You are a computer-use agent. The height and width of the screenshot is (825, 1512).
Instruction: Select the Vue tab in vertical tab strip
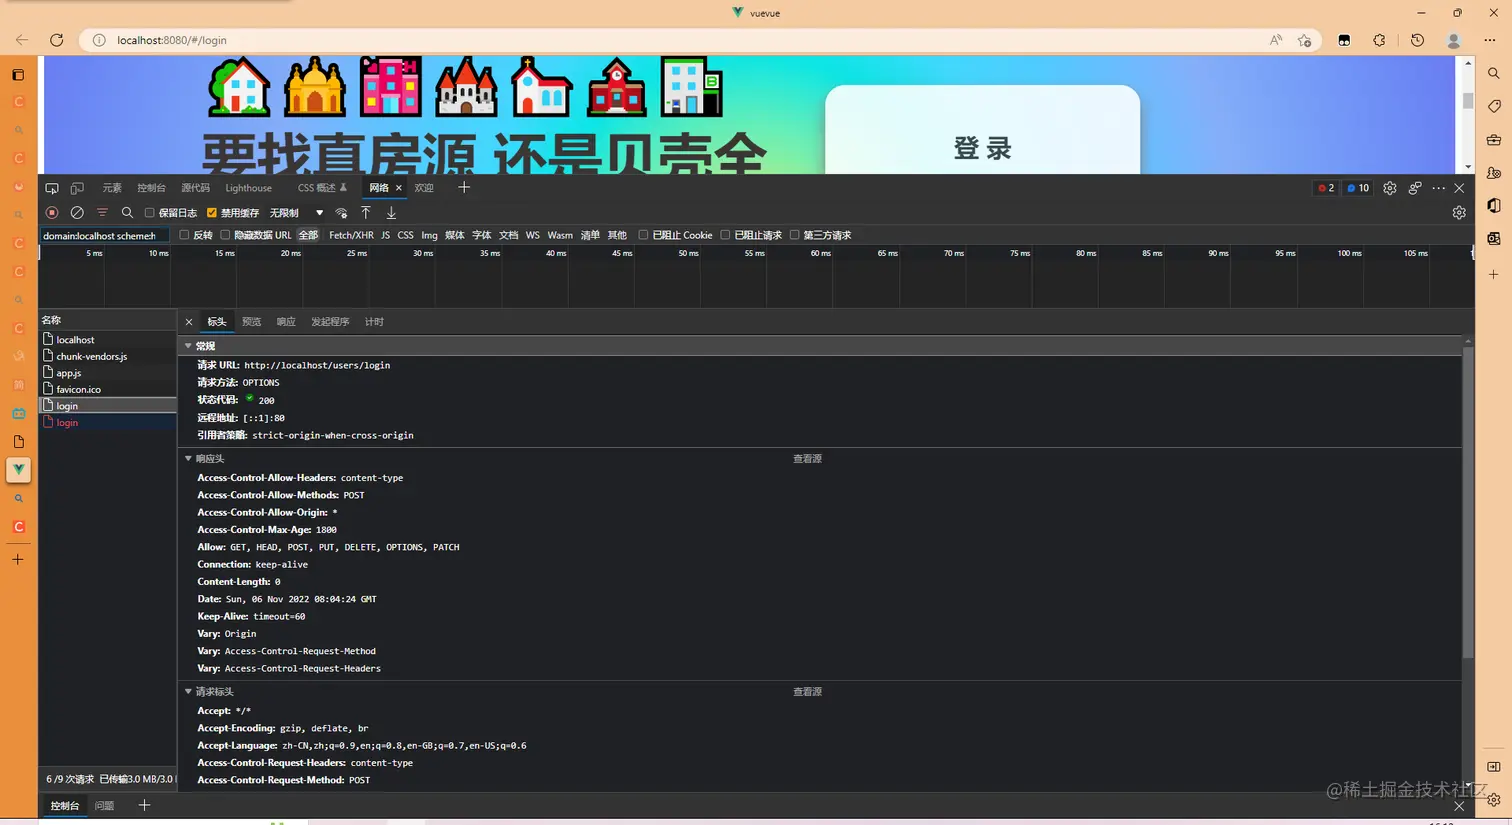point(19,470)
